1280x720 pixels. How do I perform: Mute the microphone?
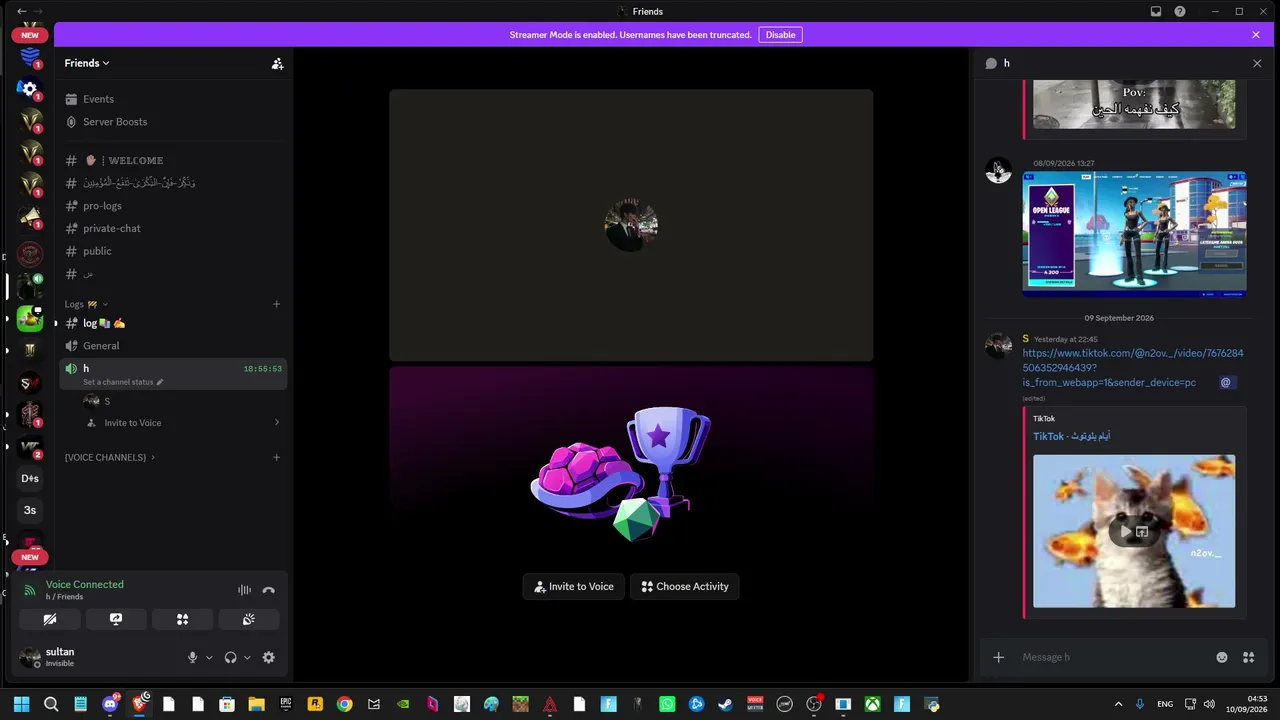pyautogui.click(x=193, y=657)
